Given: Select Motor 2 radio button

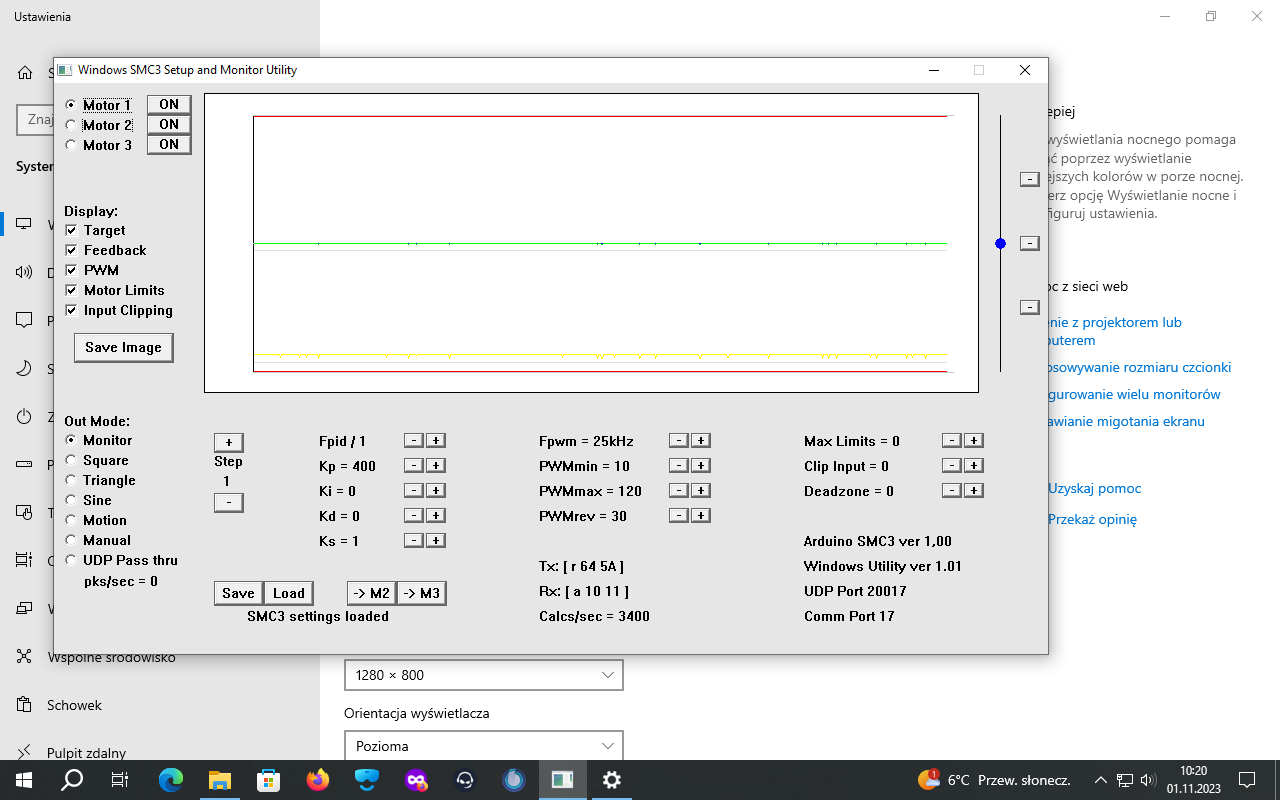Looking at the screenshot, I should point(70,125).
